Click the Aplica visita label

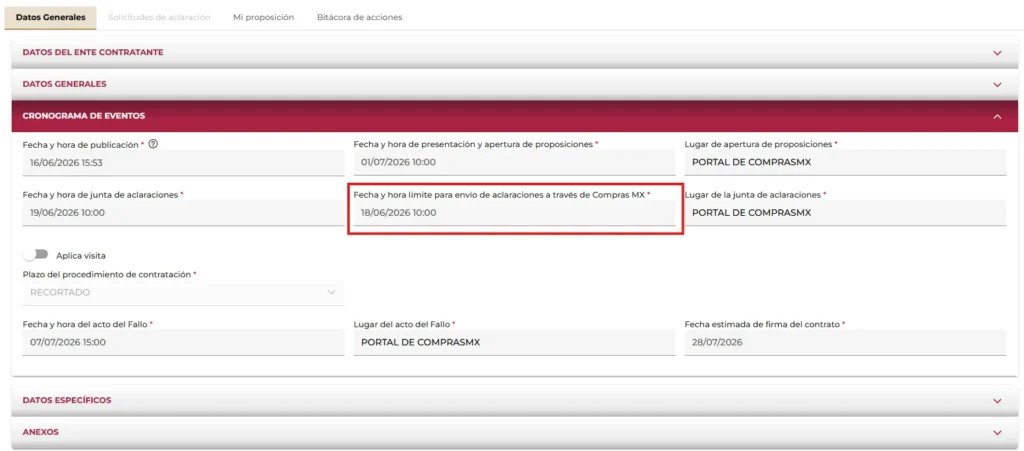coord(81,256)
